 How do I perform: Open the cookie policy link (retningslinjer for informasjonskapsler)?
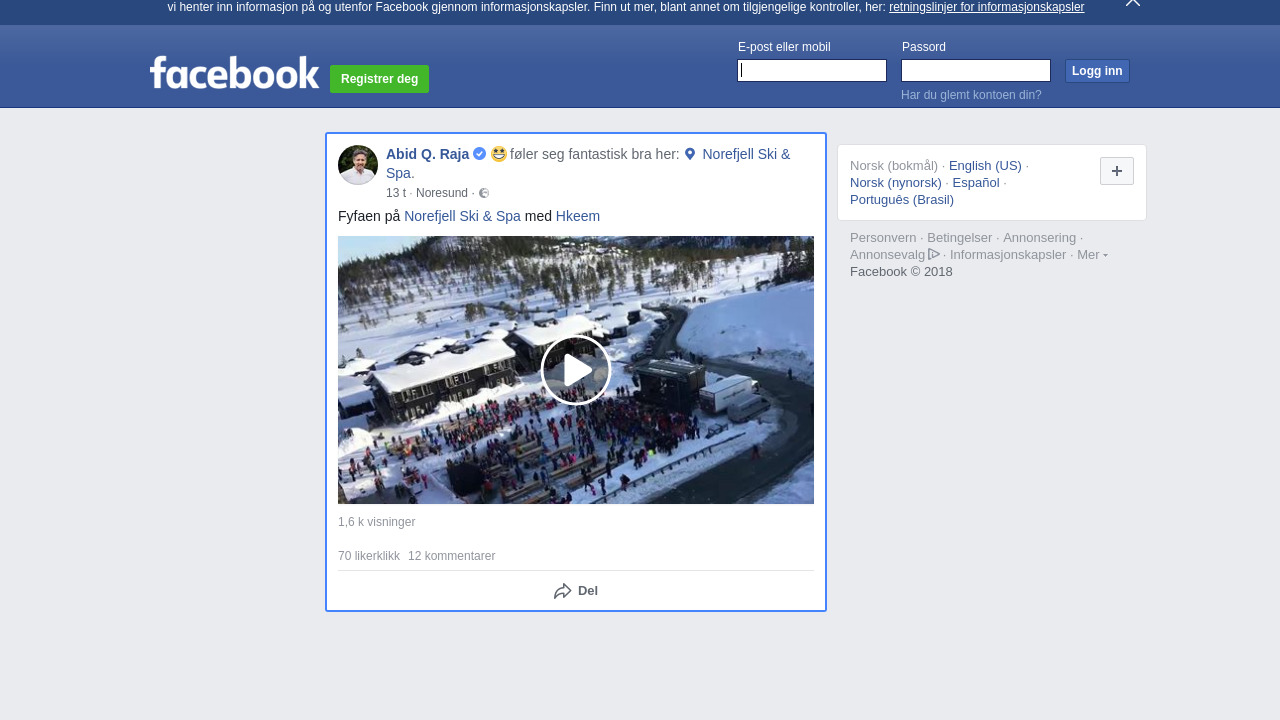[986, 7]
